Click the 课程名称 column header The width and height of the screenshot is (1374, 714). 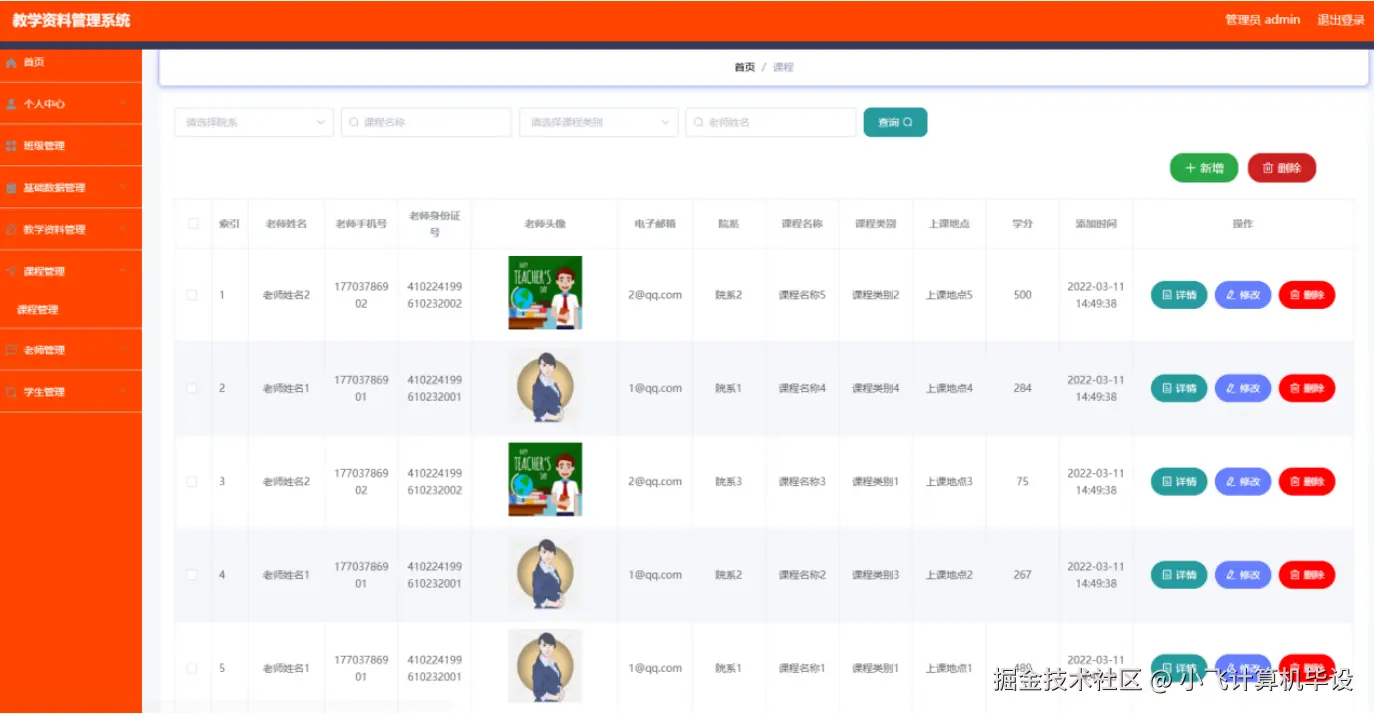pyautogui.click(x=802, y=224)
